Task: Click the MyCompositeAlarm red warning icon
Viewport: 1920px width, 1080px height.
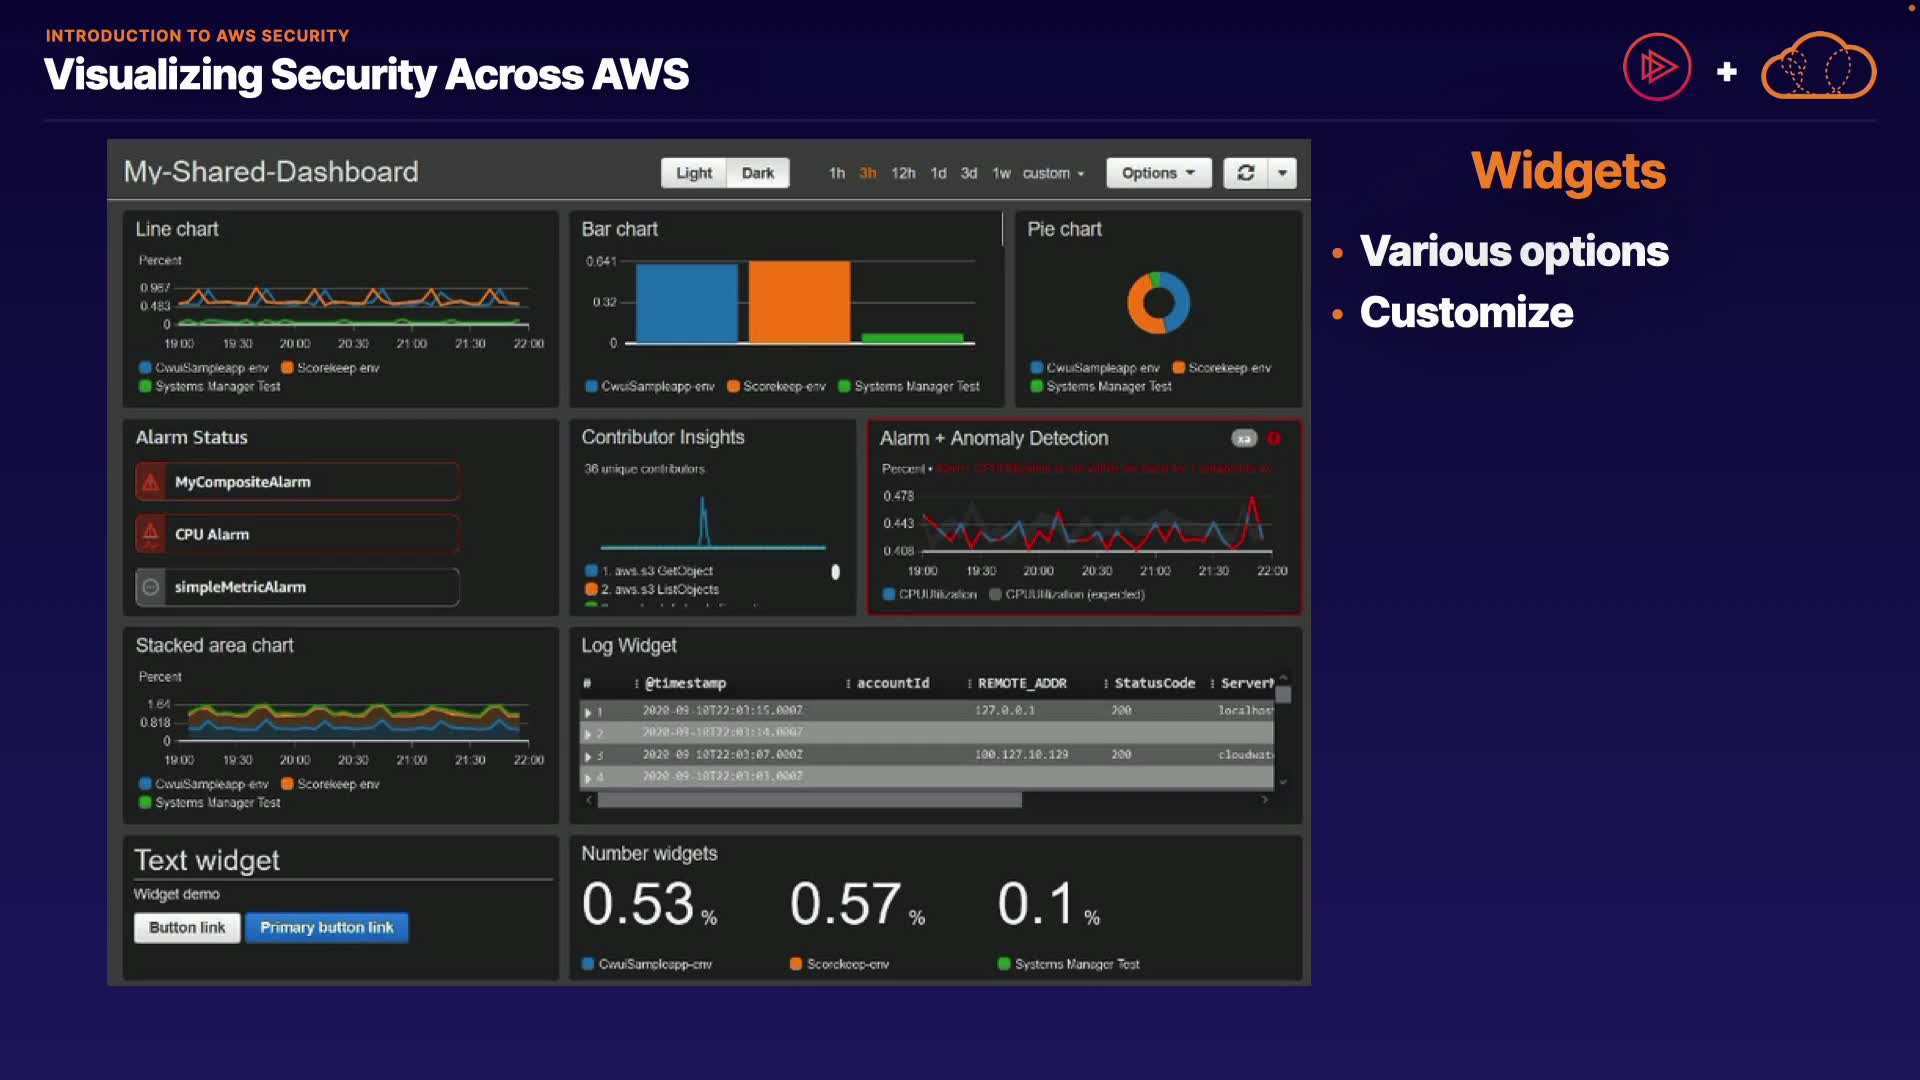Action: (151, 482)
